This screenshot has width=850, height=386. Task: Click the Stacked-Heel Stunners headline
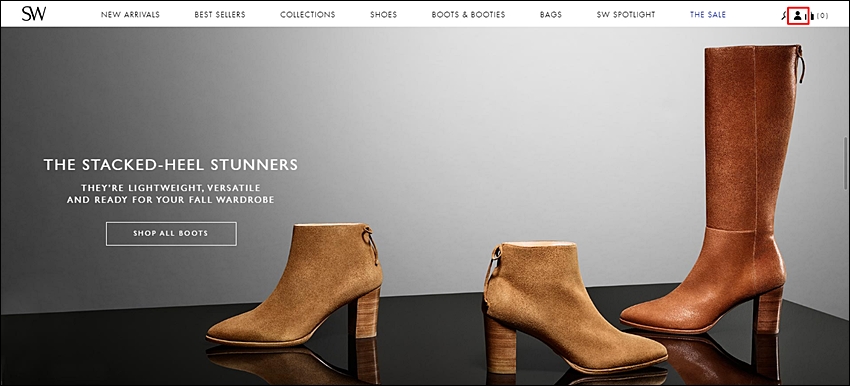tap(171, 164)
